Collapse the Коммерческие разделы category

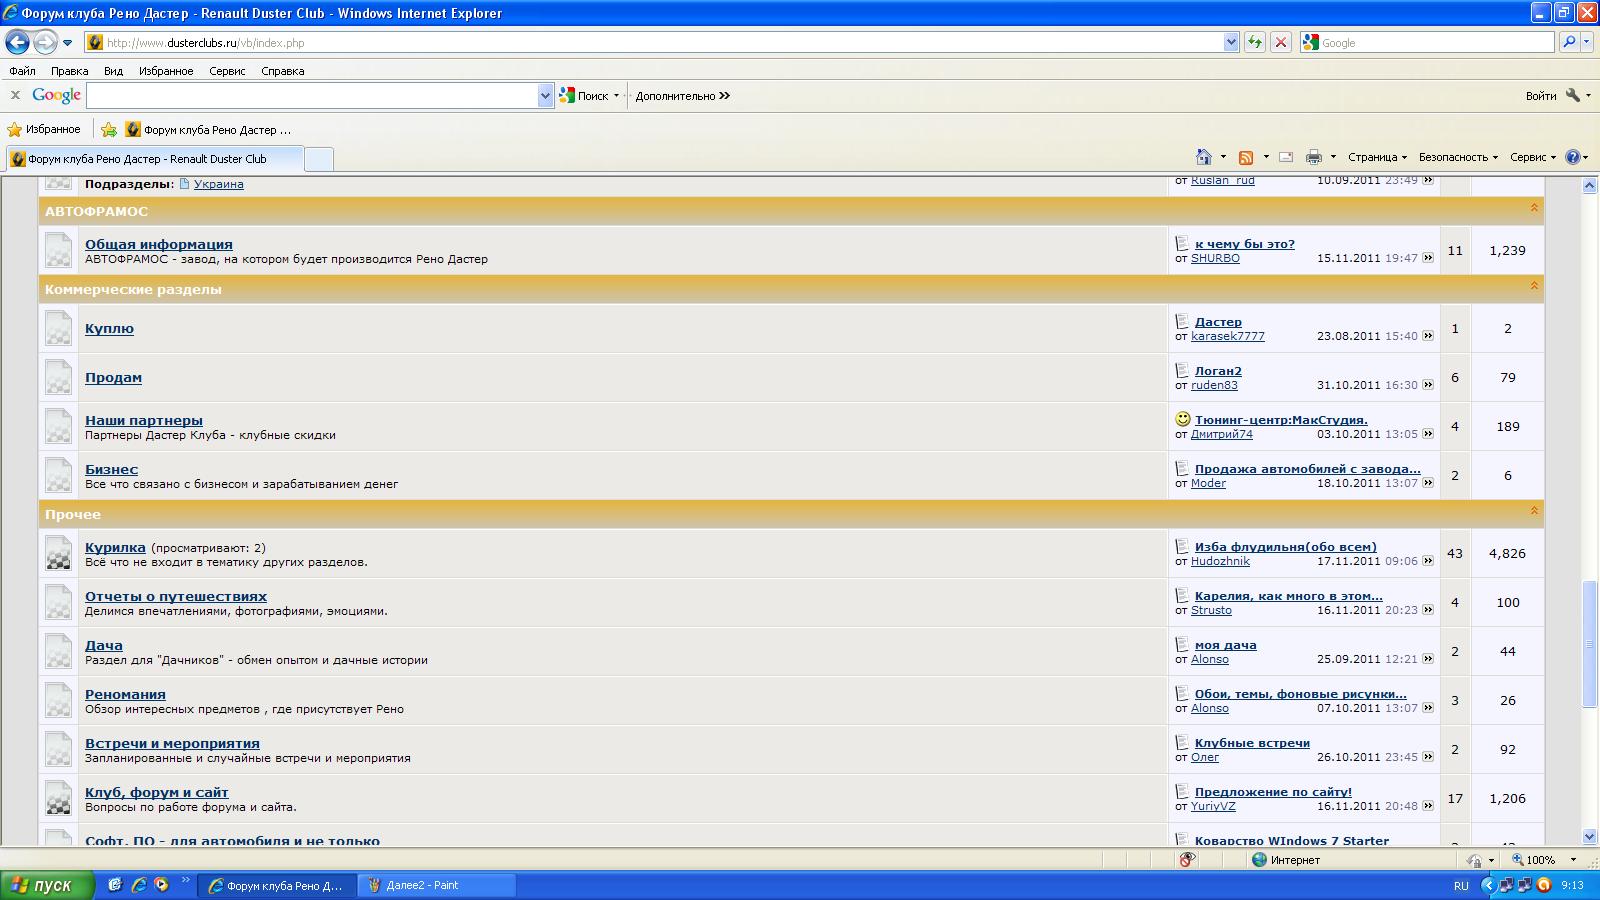pos(1533,286)
